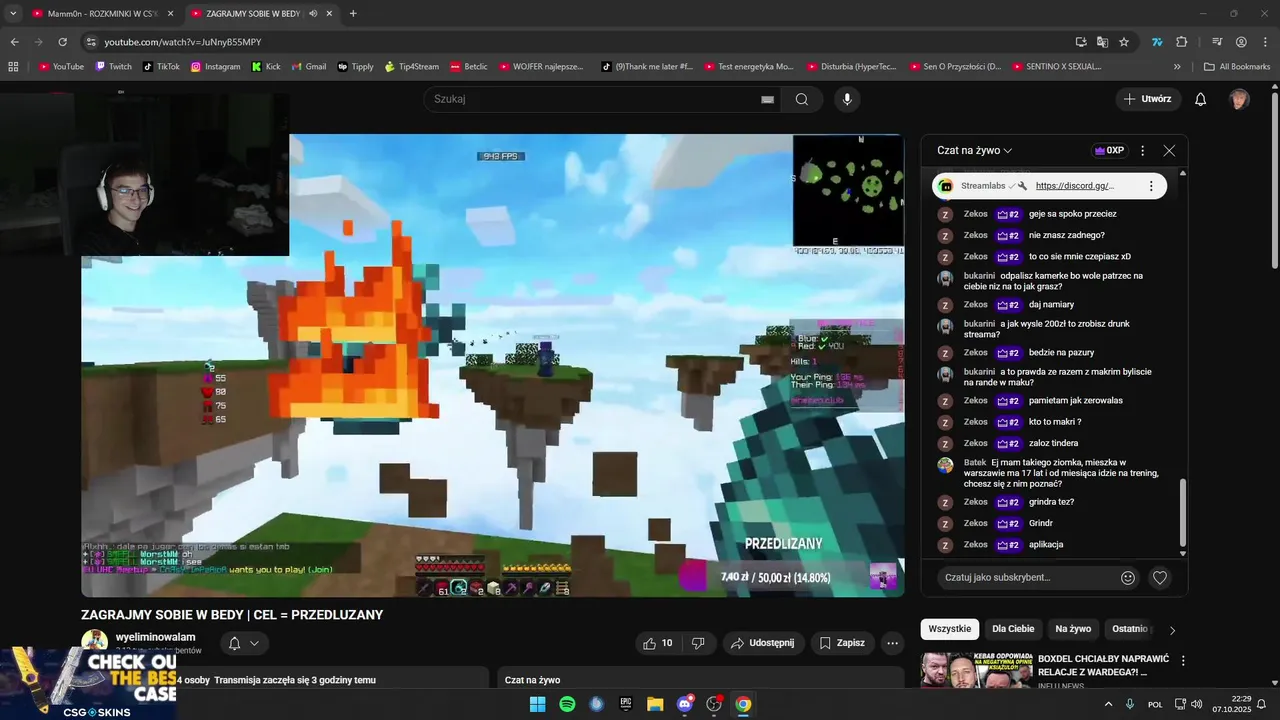1280x720 pixels.
Task: Select the Na żywo filter chip
Action: point(1073,629)
